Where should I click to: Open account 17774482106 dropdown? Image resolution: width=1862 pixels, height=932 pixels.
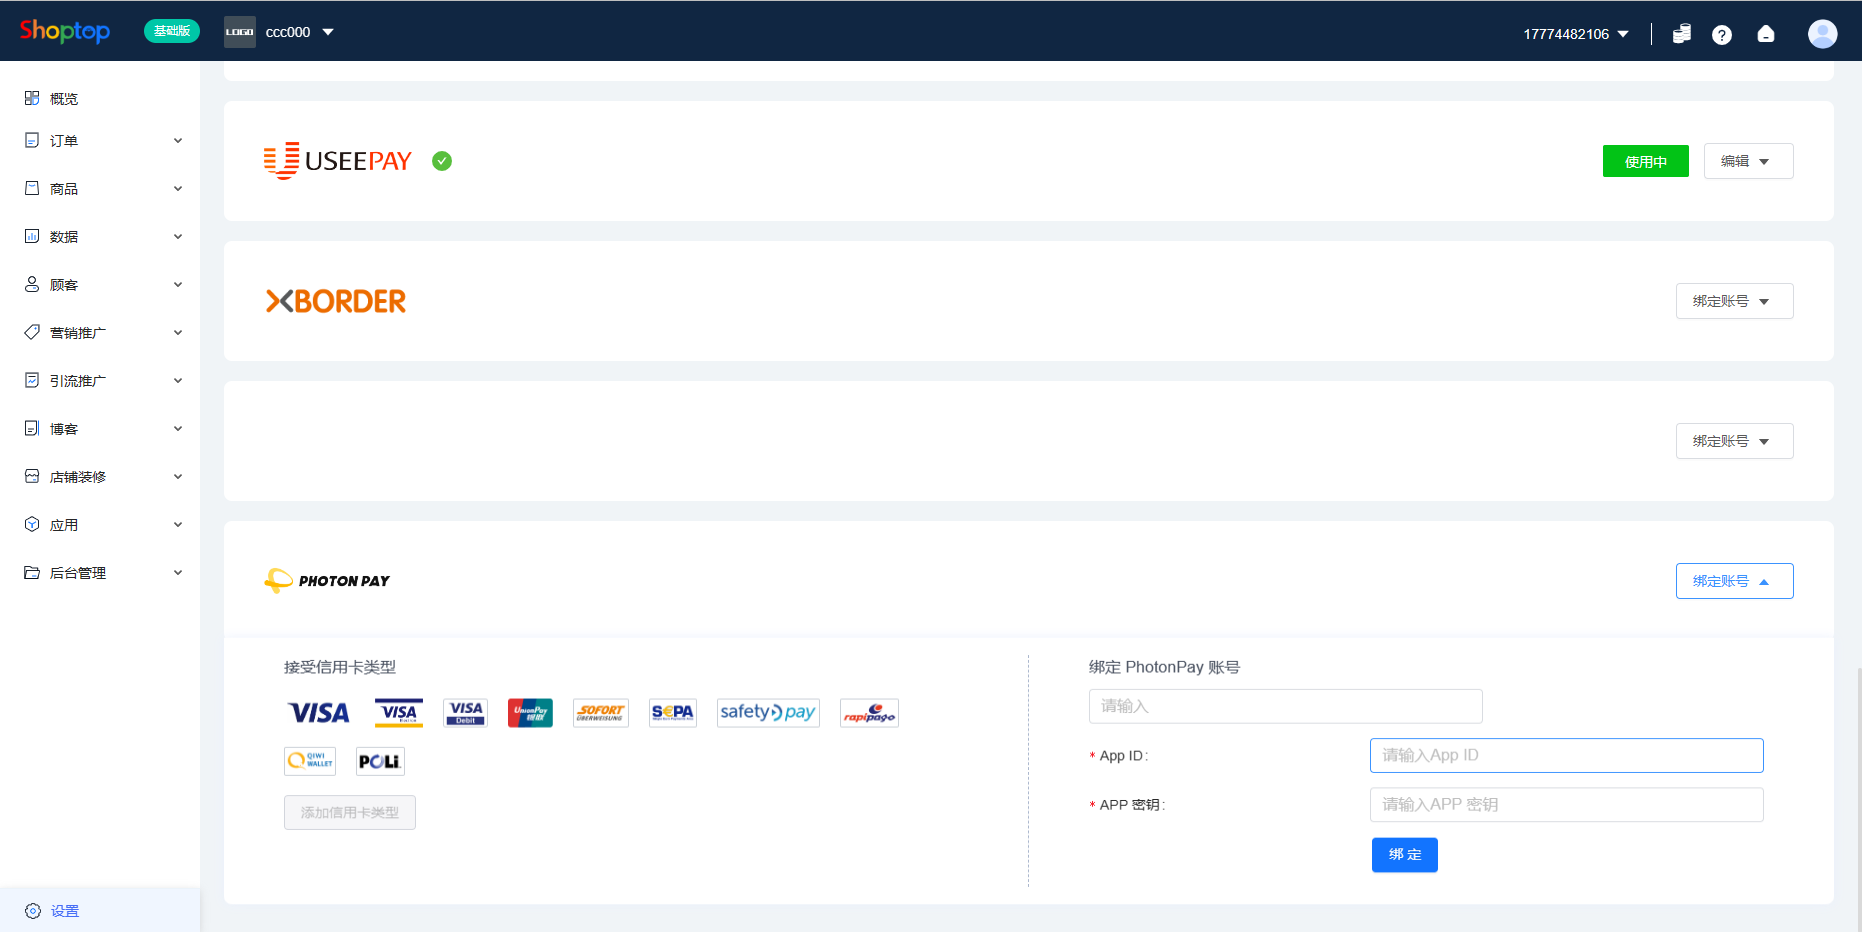point(1576,34)
